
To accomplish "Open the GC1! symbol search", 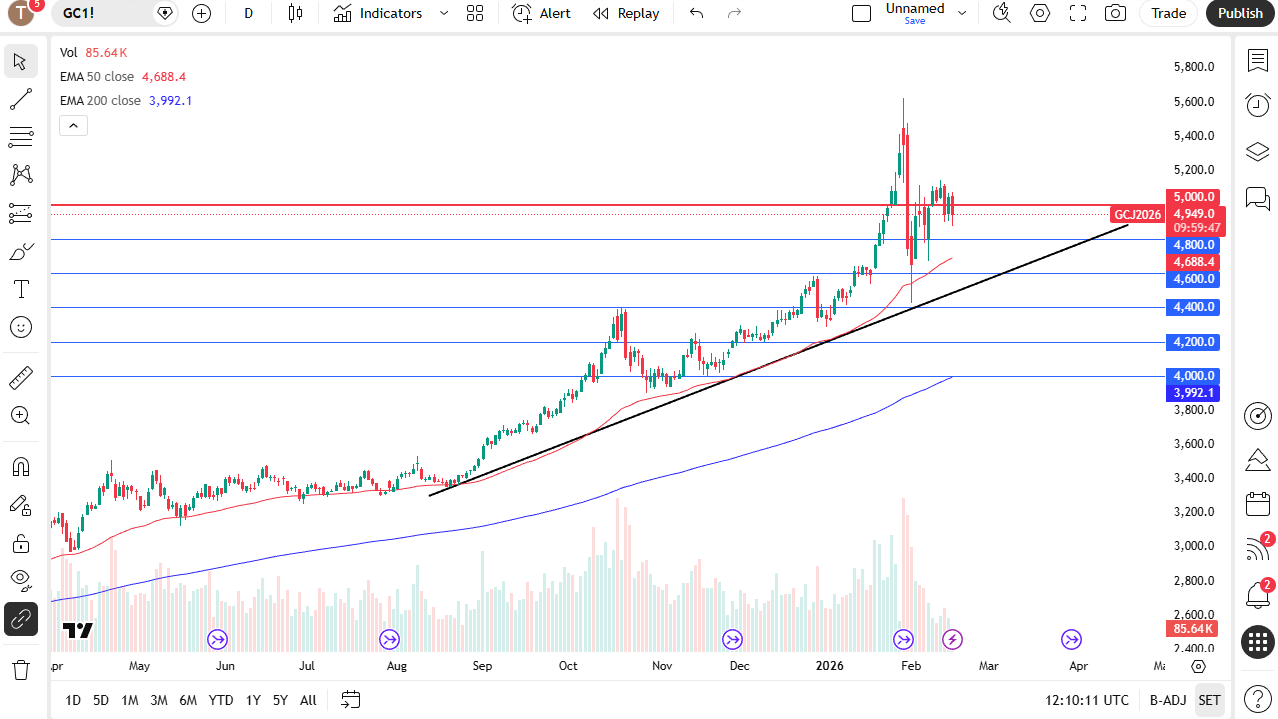I will [x=100, y=13].
